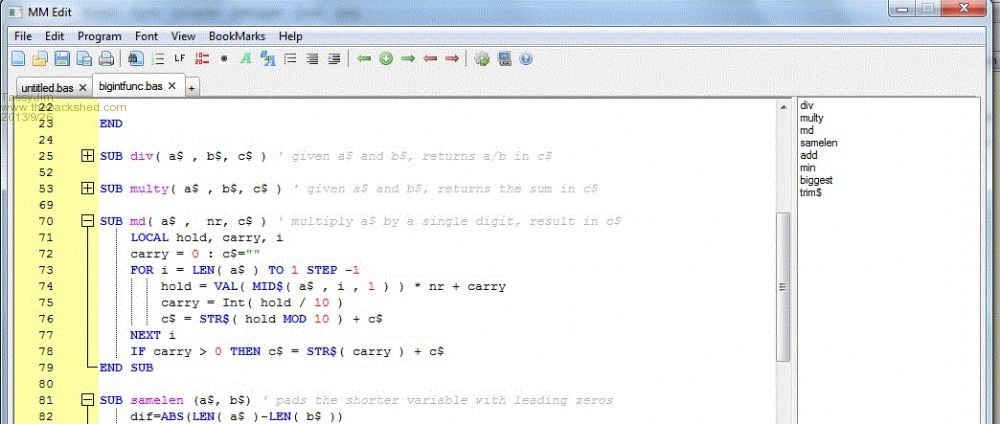Click the green italic A font icon

246,59
